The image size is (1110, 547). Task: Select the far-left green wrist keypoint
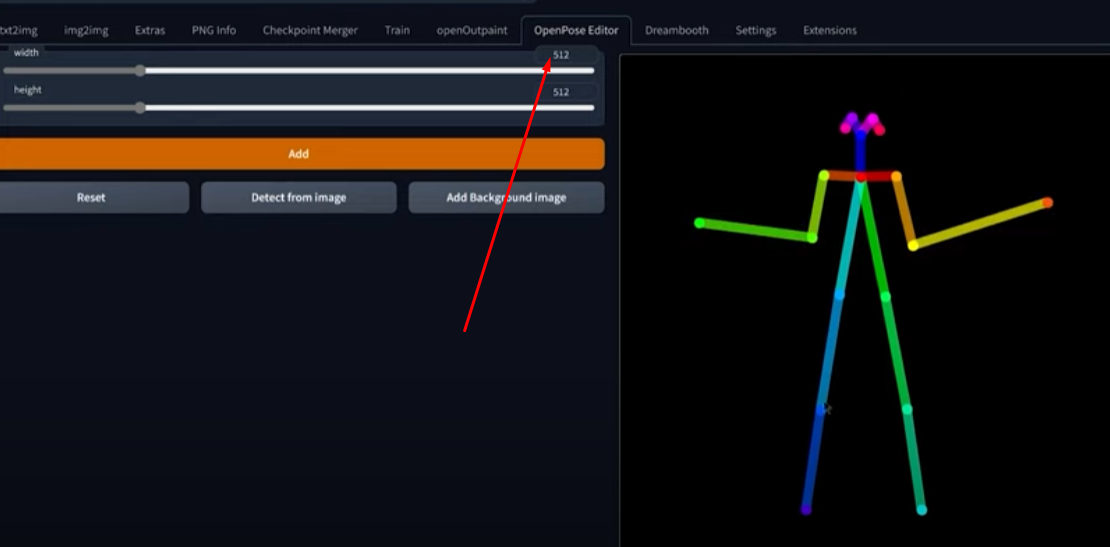click(x=699, y=223)
